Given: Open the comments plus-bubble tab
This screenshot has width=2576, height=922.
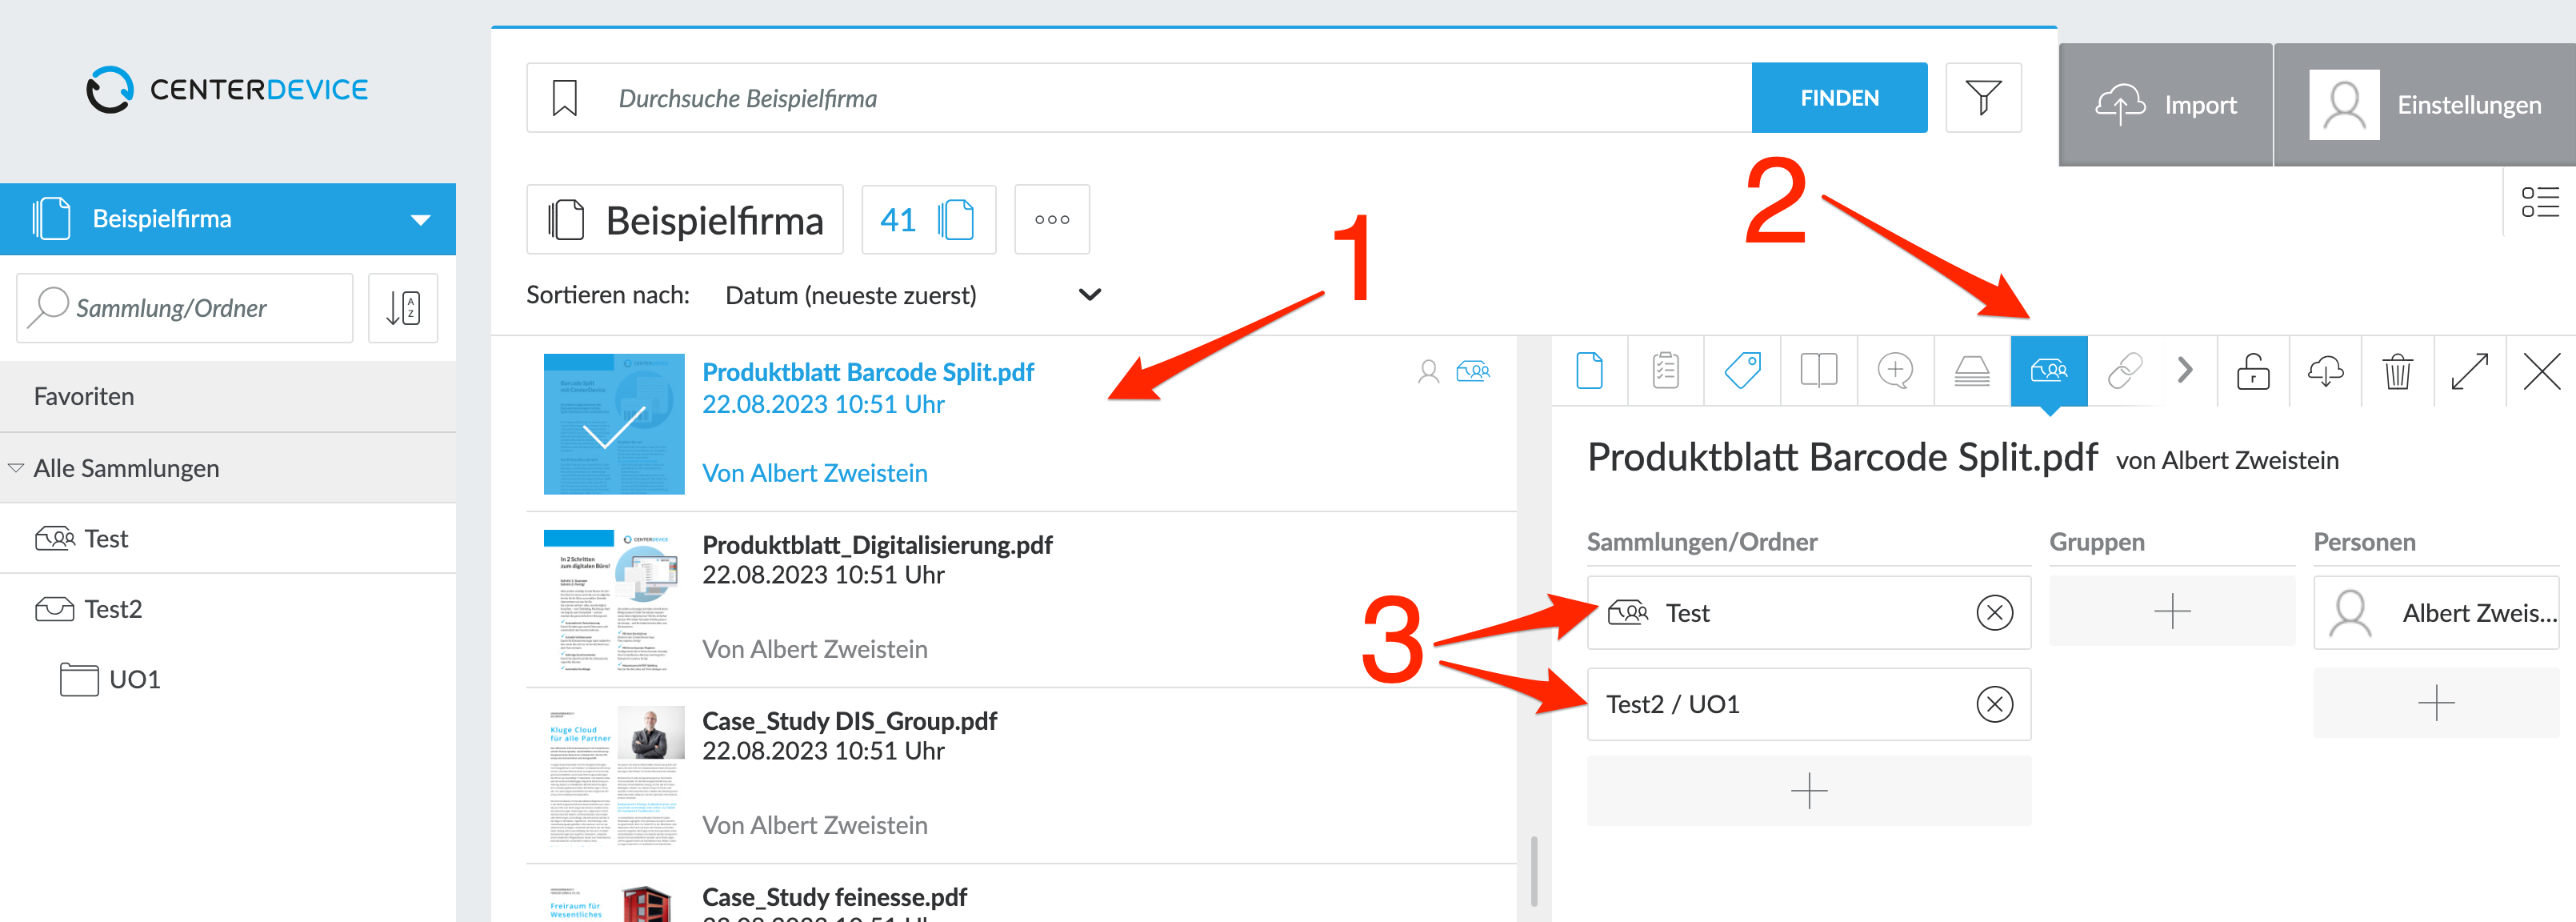Looking at the screenshot, I should pos(1896,371).
